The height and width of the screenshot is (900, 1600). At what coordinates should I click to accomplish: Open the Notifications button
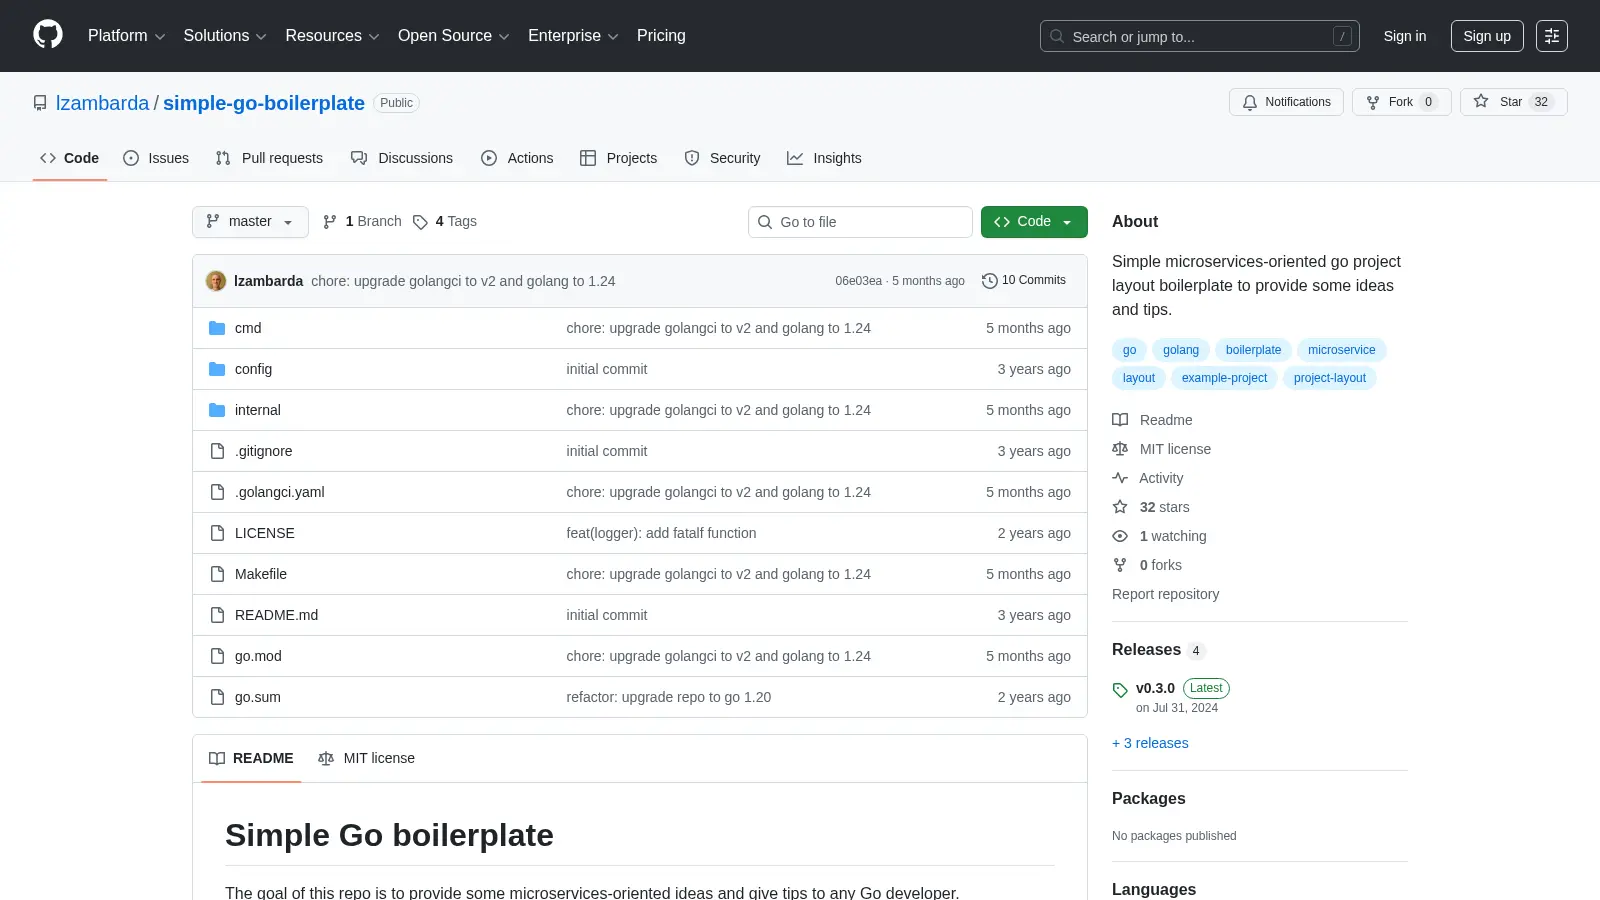point(1286,102)
